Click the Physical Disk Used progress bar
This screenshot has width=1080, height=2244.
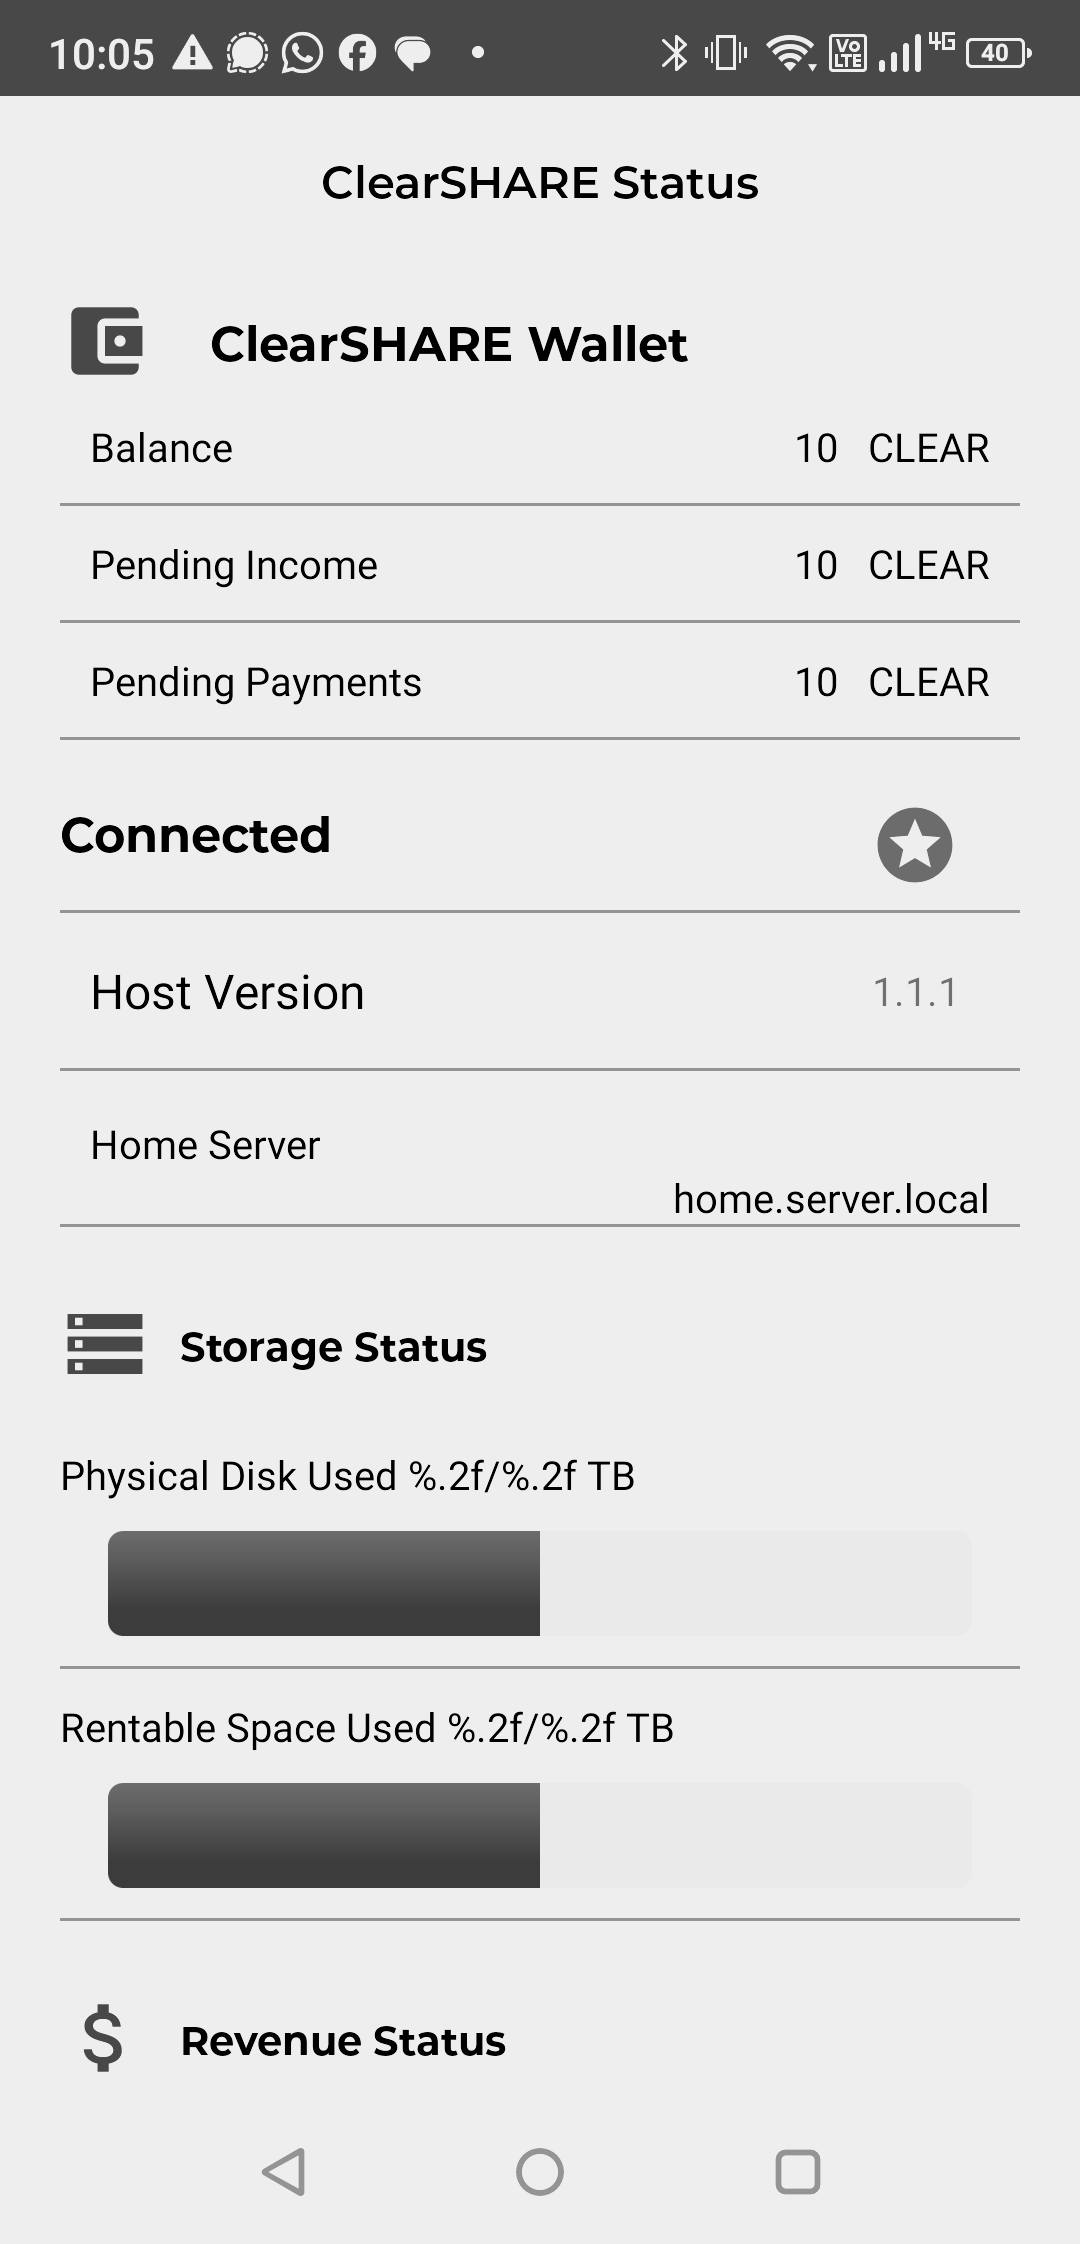click(540, 1583)
